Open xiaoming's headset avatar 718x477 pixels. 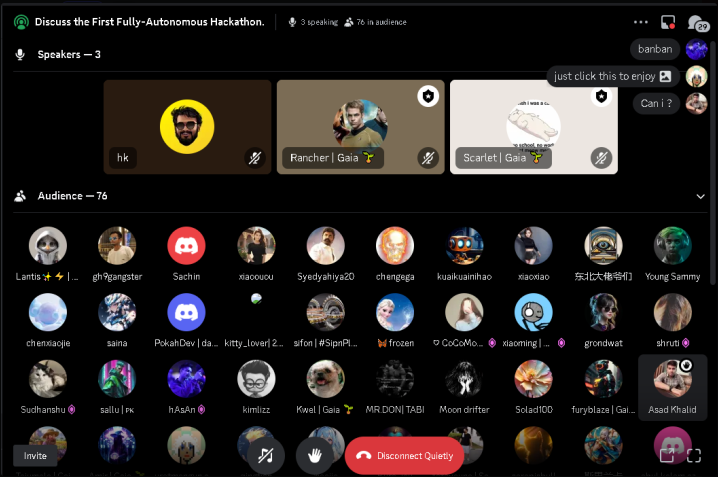[x=533, y=312]
